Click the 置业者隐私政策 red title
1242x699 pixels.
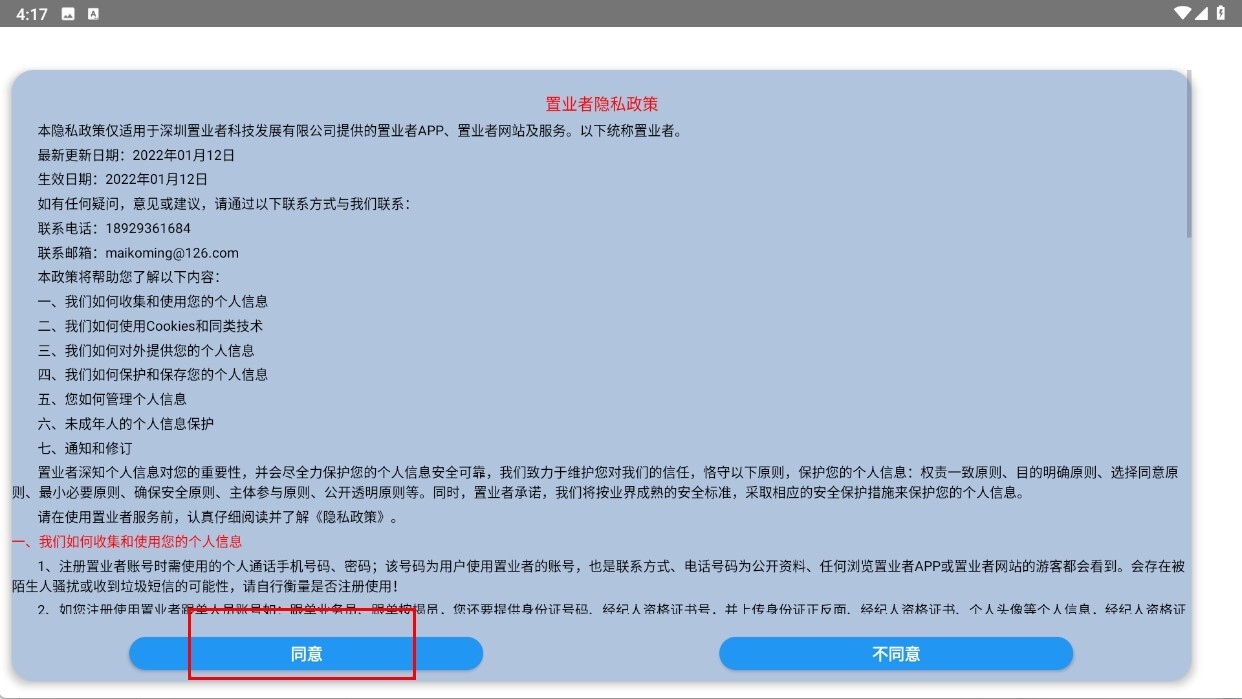[x=601, y=104]
